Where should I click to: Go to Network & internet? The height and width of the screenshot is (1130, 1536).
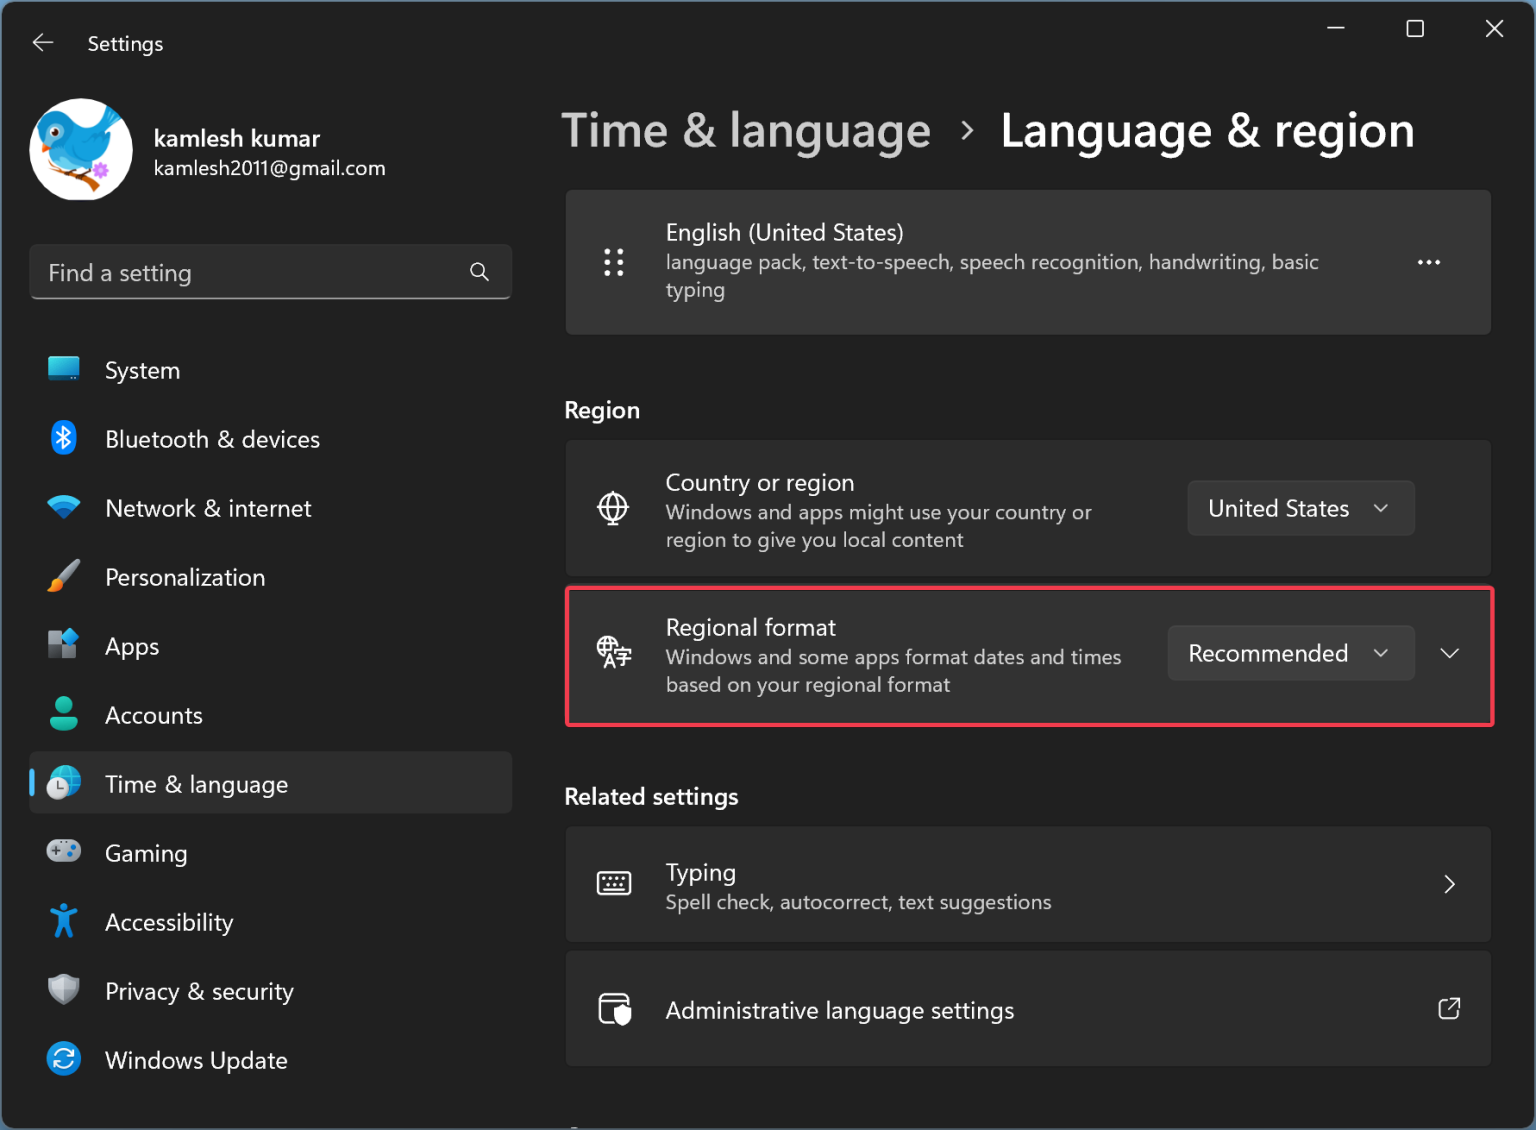point(208,508)
